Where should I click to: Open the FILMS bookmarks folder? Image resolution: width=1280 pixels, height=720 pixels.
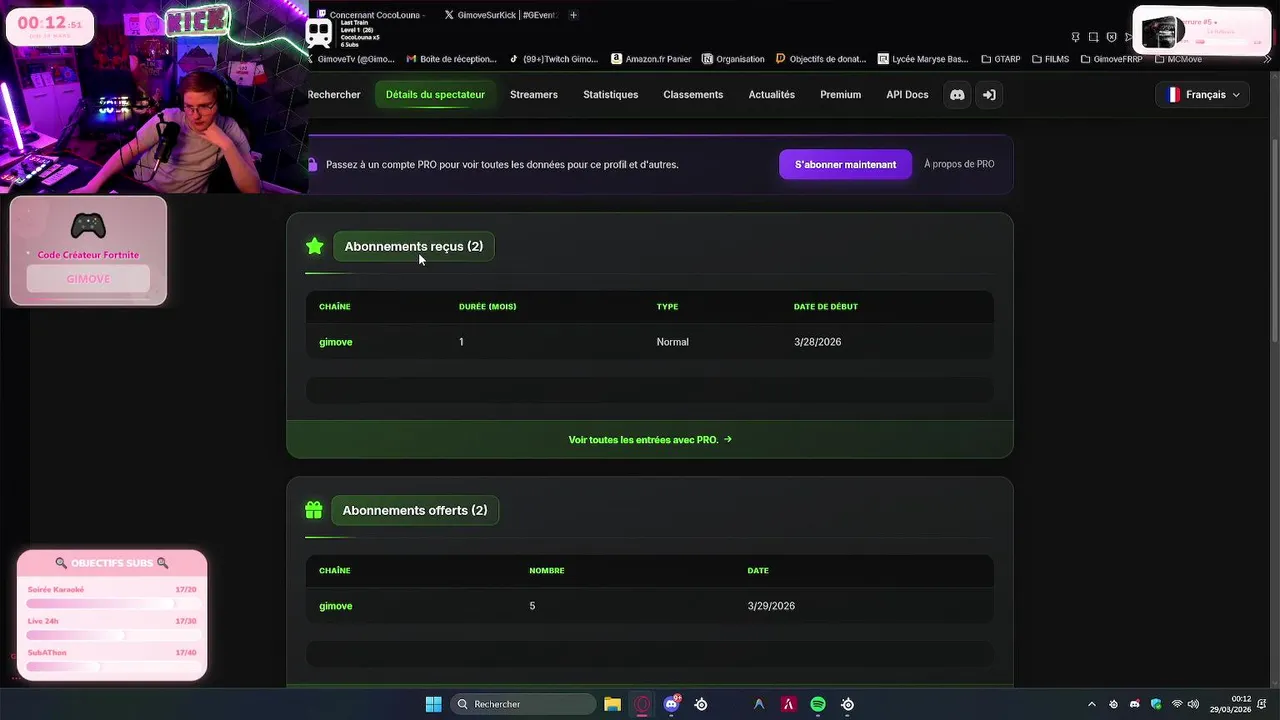[1050, 59]
